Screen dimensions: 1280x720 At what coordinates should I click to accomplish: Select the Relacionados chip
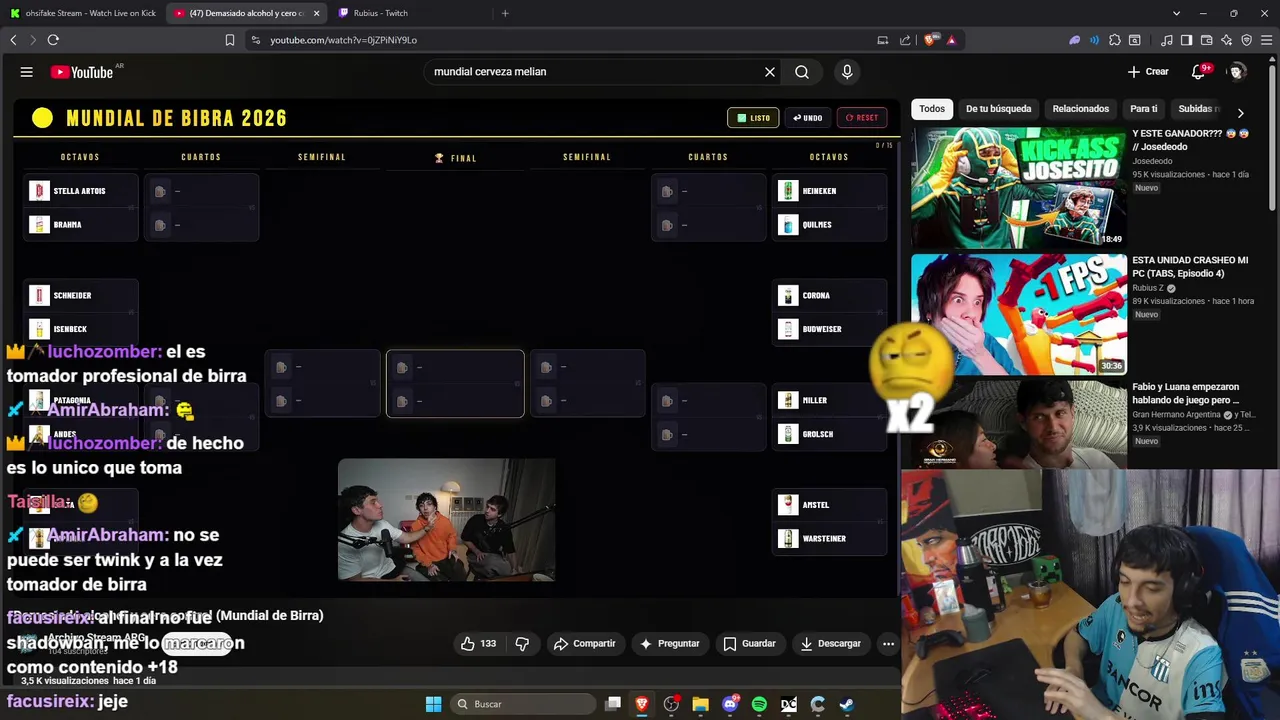tap(1081, 109)
